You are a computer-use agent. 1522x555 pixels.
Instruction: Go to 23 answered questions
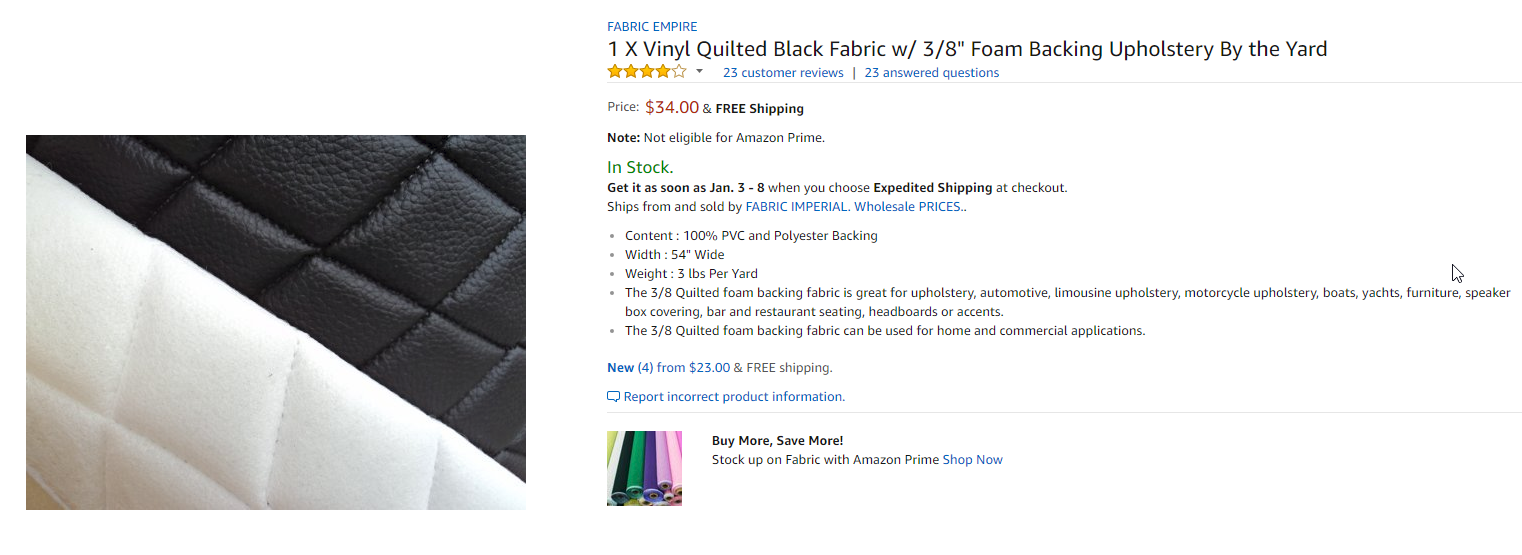click(931, 73)
